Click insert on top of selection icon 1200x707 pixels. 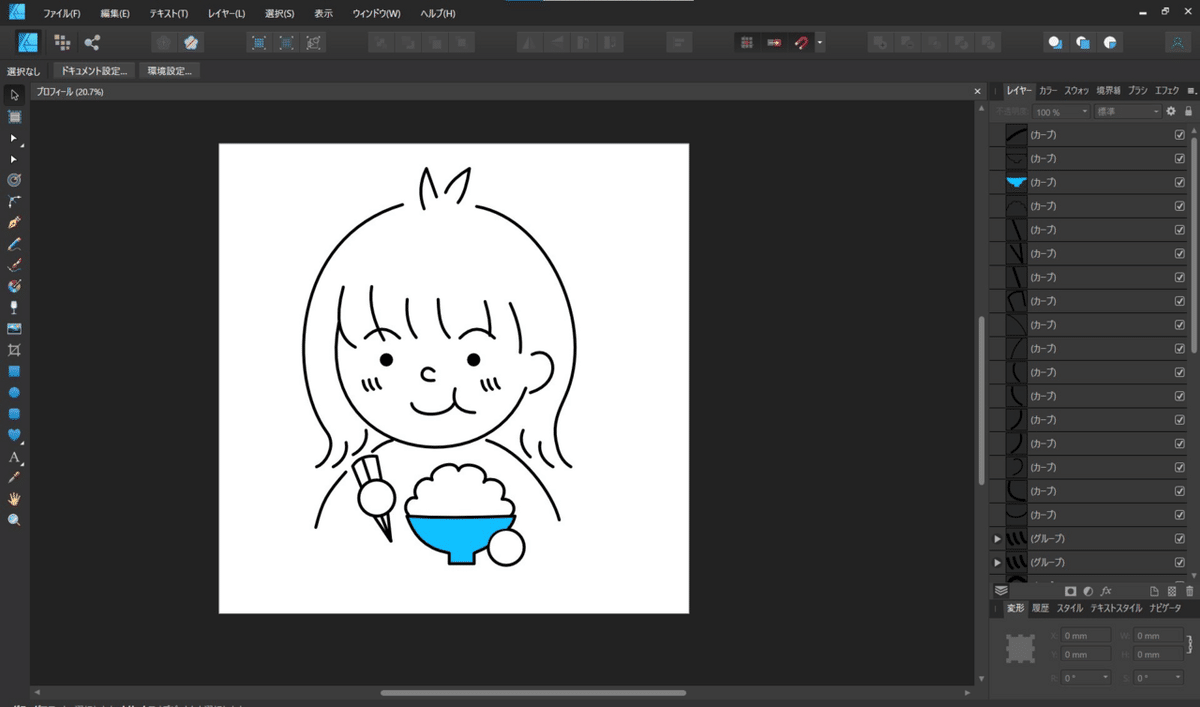click(x=1083, y=43)
